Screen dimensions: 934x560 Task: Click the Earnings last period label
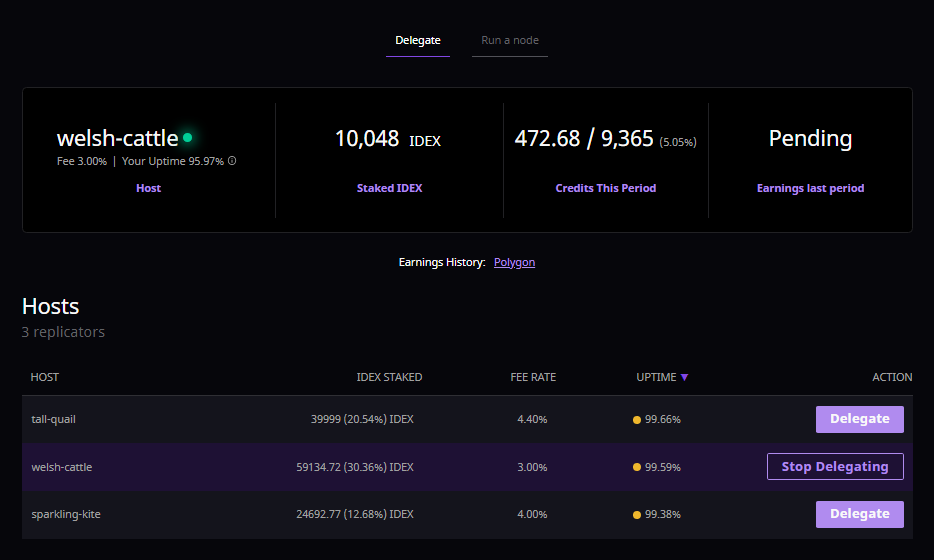click(x=810, y=188)
